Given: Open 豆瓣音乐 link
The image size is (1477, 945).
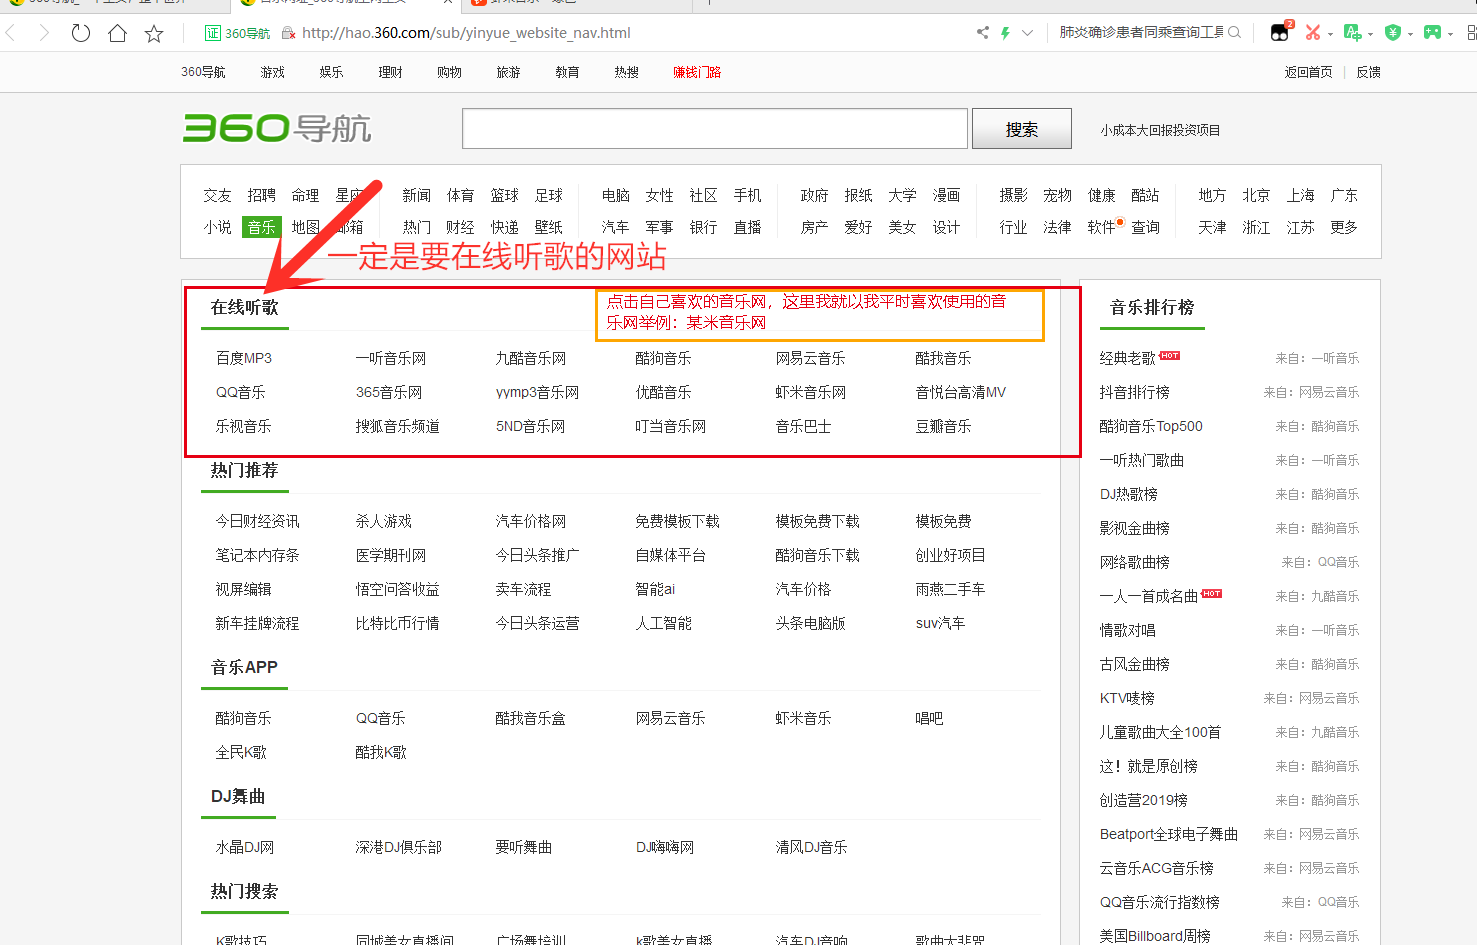Looking at the screenshot, I should [x=944, y=426].
